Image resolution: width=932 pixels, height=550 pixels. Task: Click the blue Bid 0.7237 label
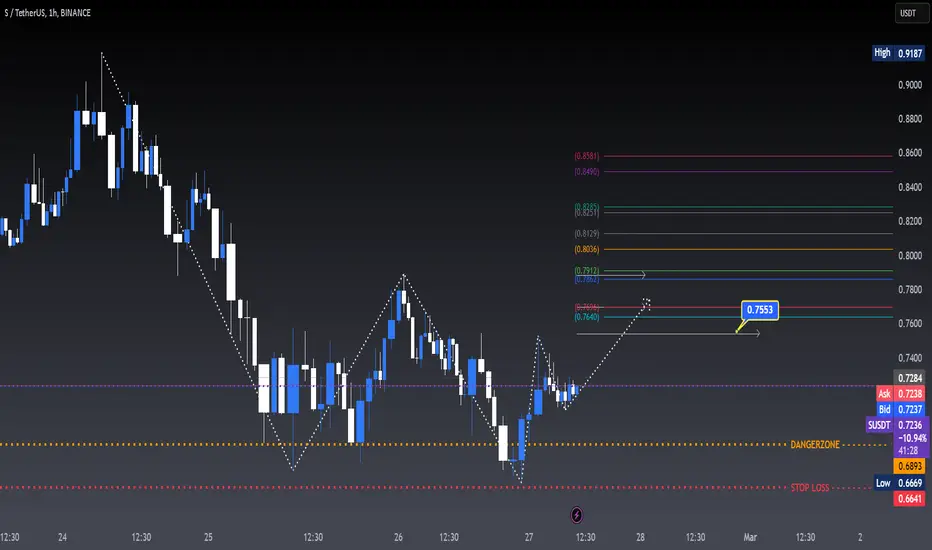point(900,409)
